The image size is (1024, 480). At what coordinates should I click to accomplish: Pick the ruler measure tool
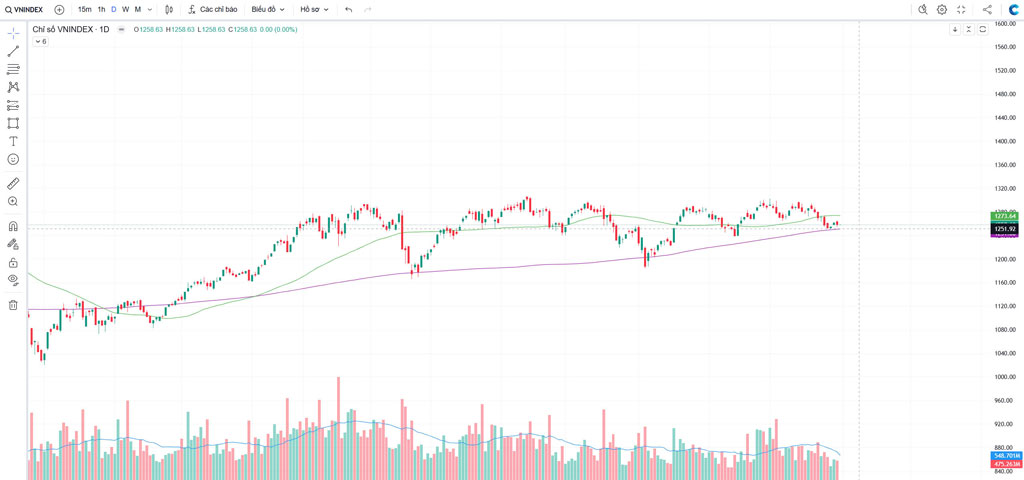coord(13,184)
